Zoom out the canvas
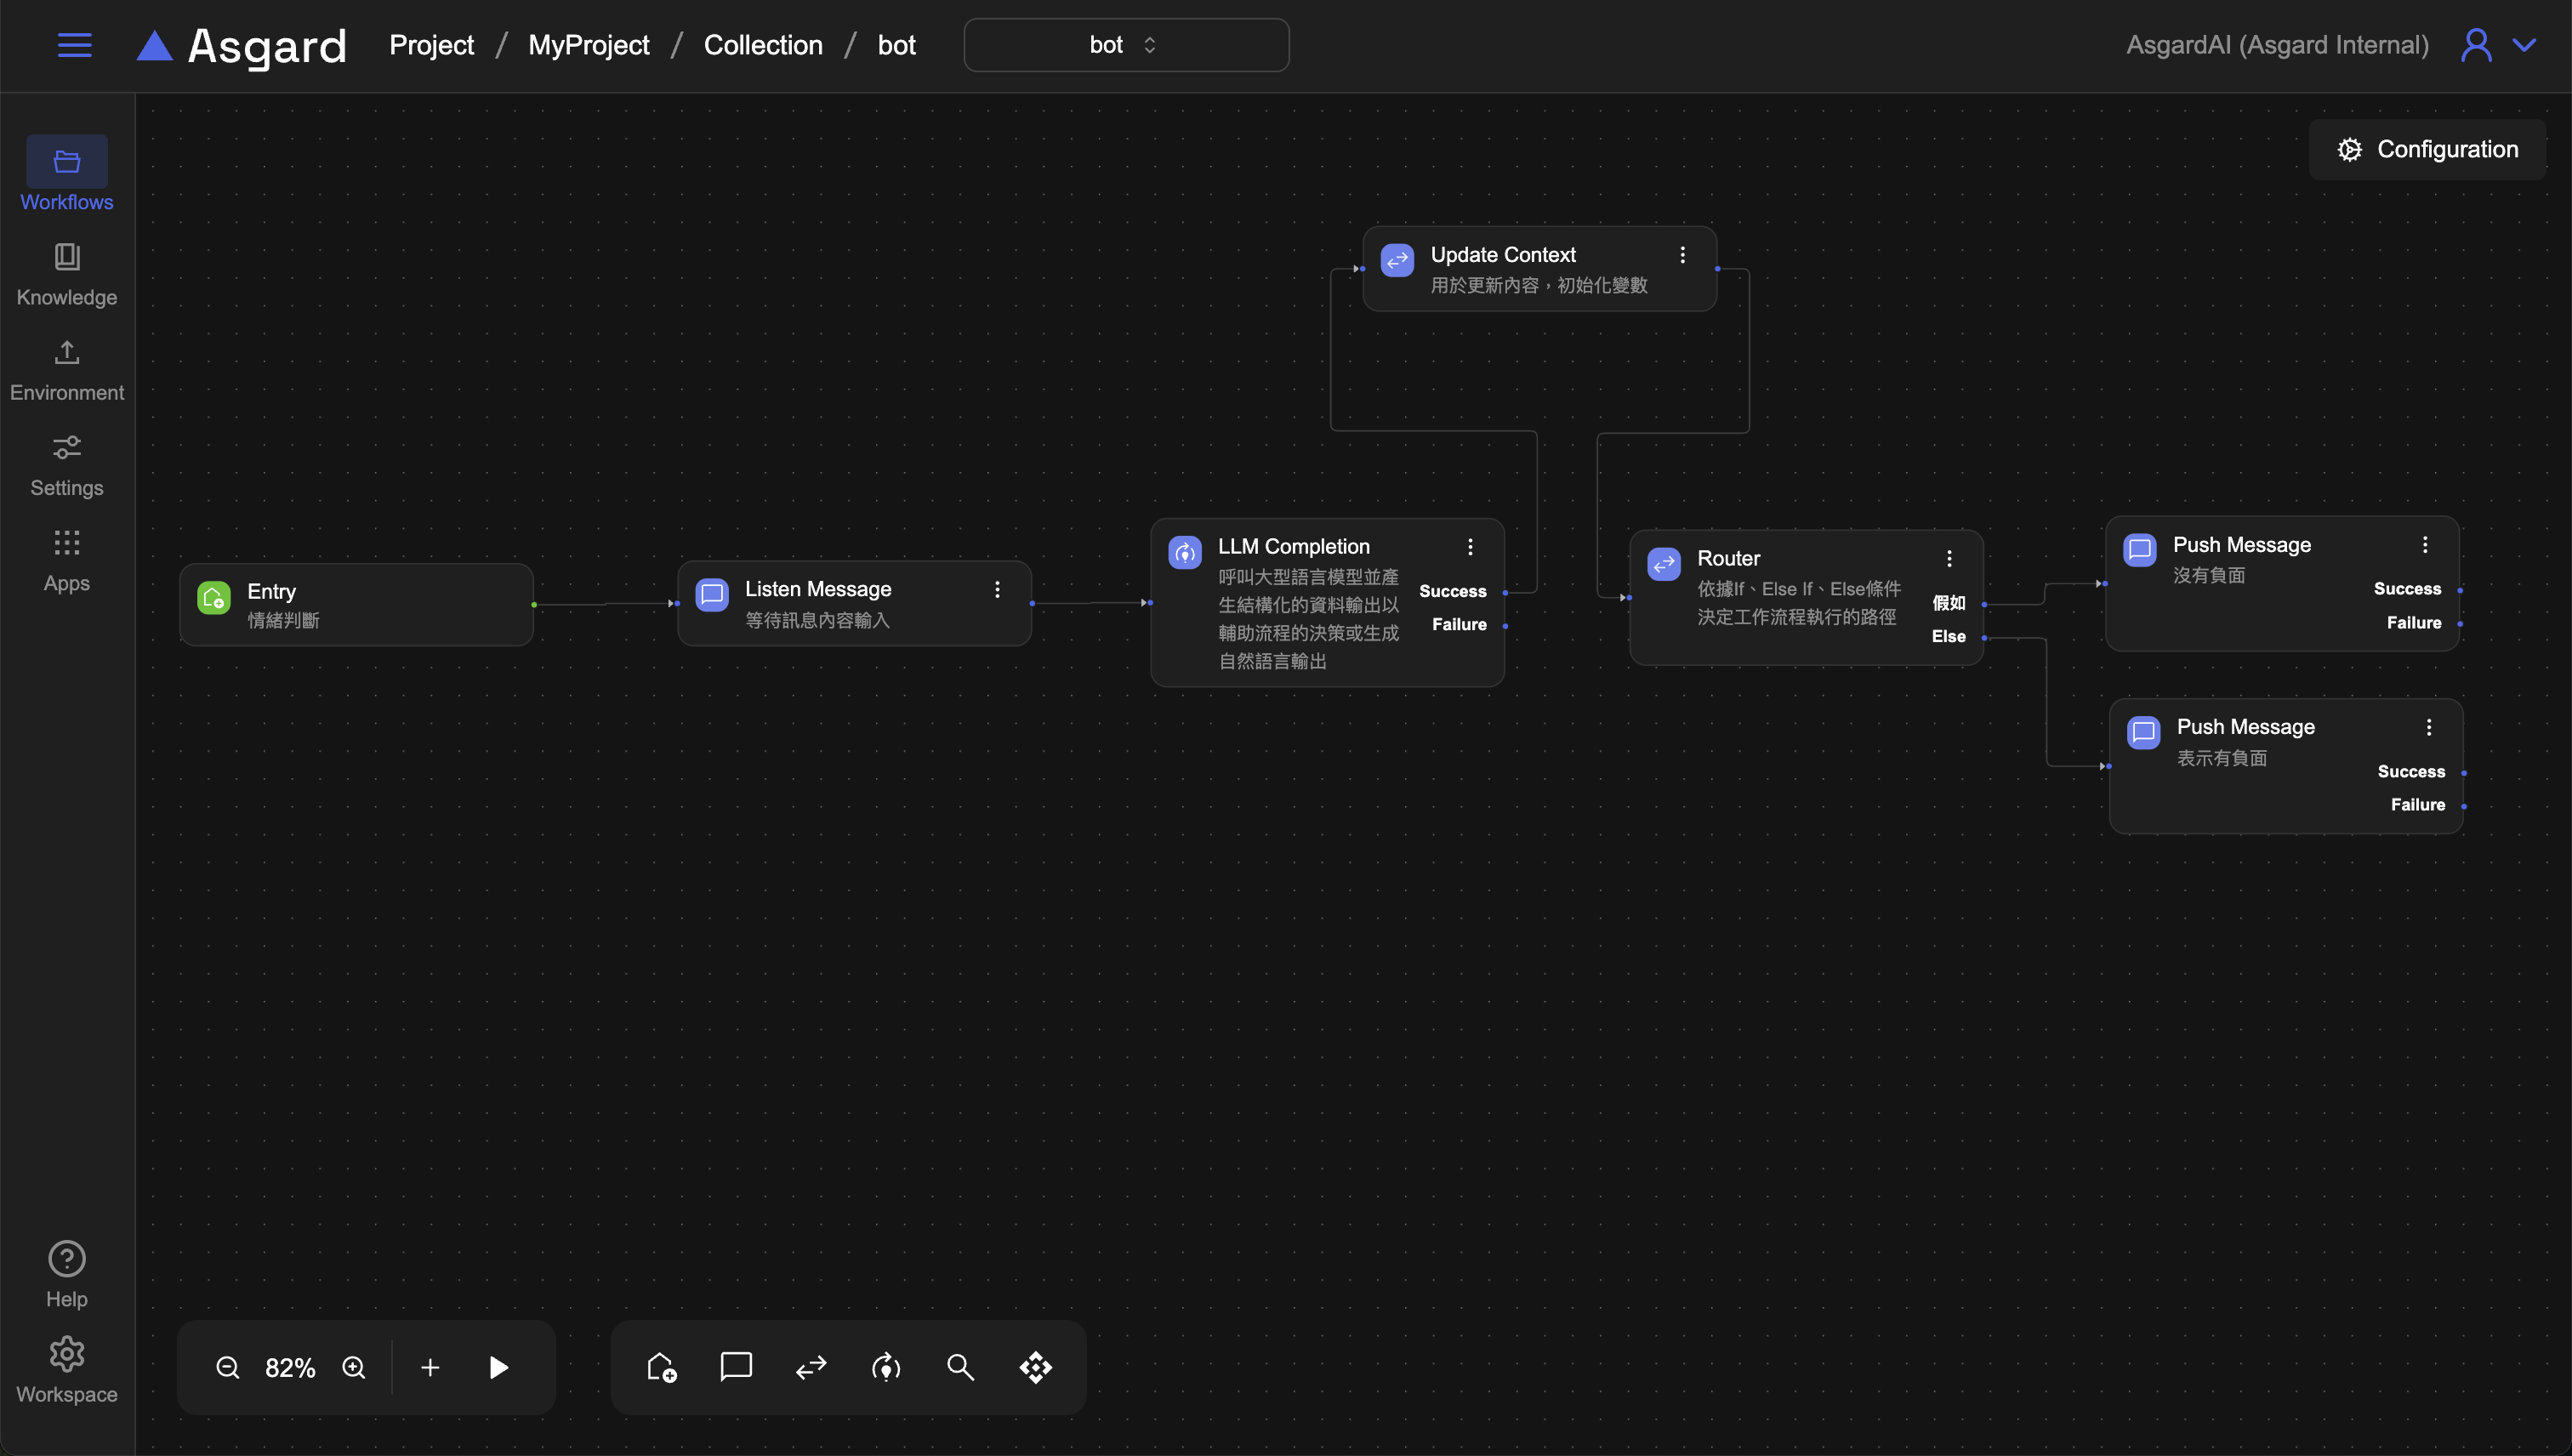Image resolution: width=2572 pixels, height=1456 pixels. point(228,1367)
